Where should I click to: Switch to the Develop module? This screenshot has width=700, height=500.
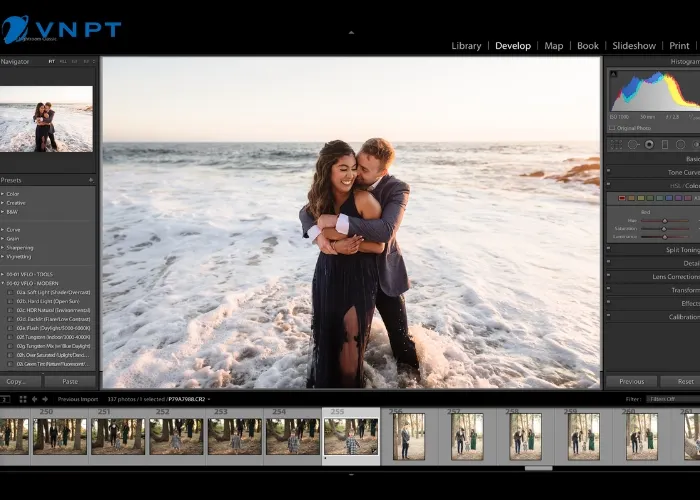(513, 46)
